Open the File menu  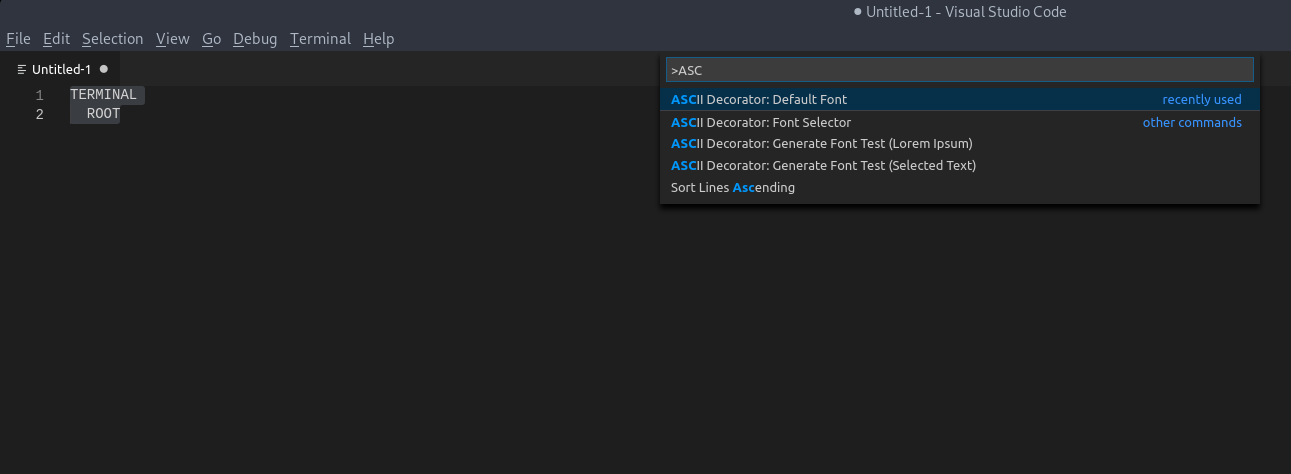coord(19,39)
